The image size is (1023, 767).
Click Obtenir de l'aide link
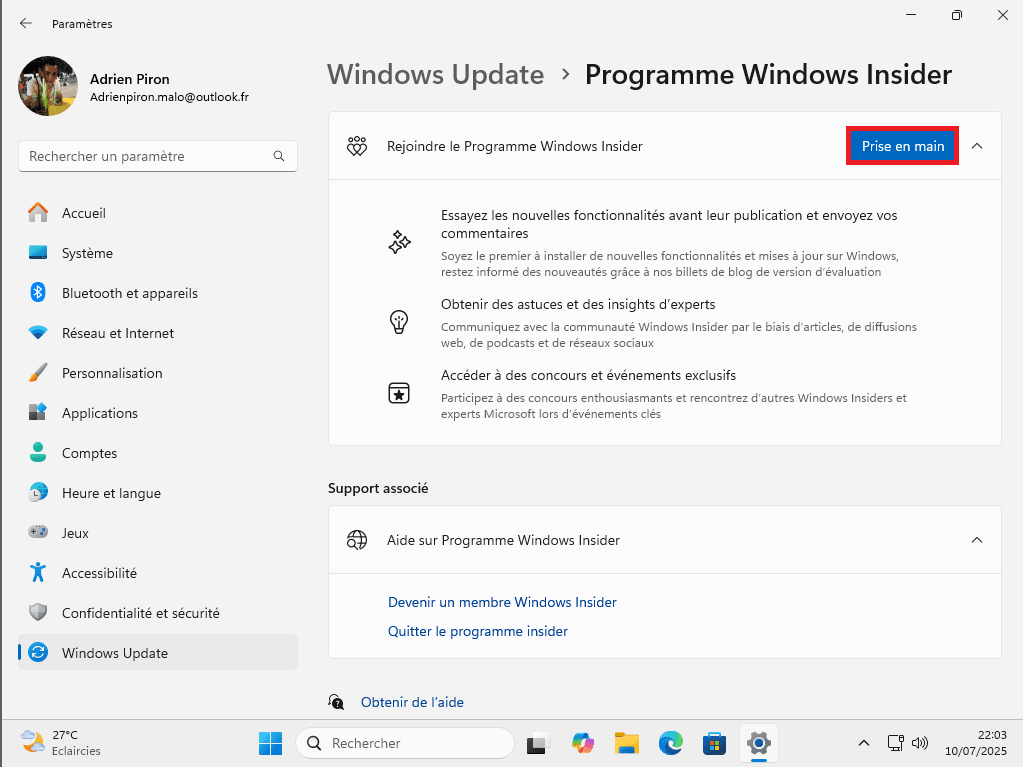coord(412,702)
